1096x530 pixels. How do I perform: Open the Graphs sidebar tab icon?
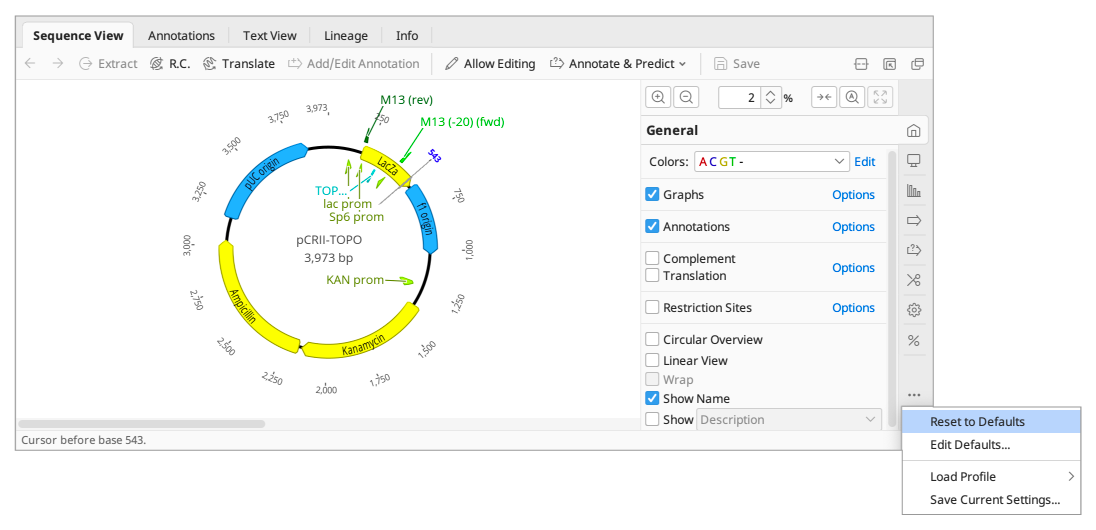(913, 191)
